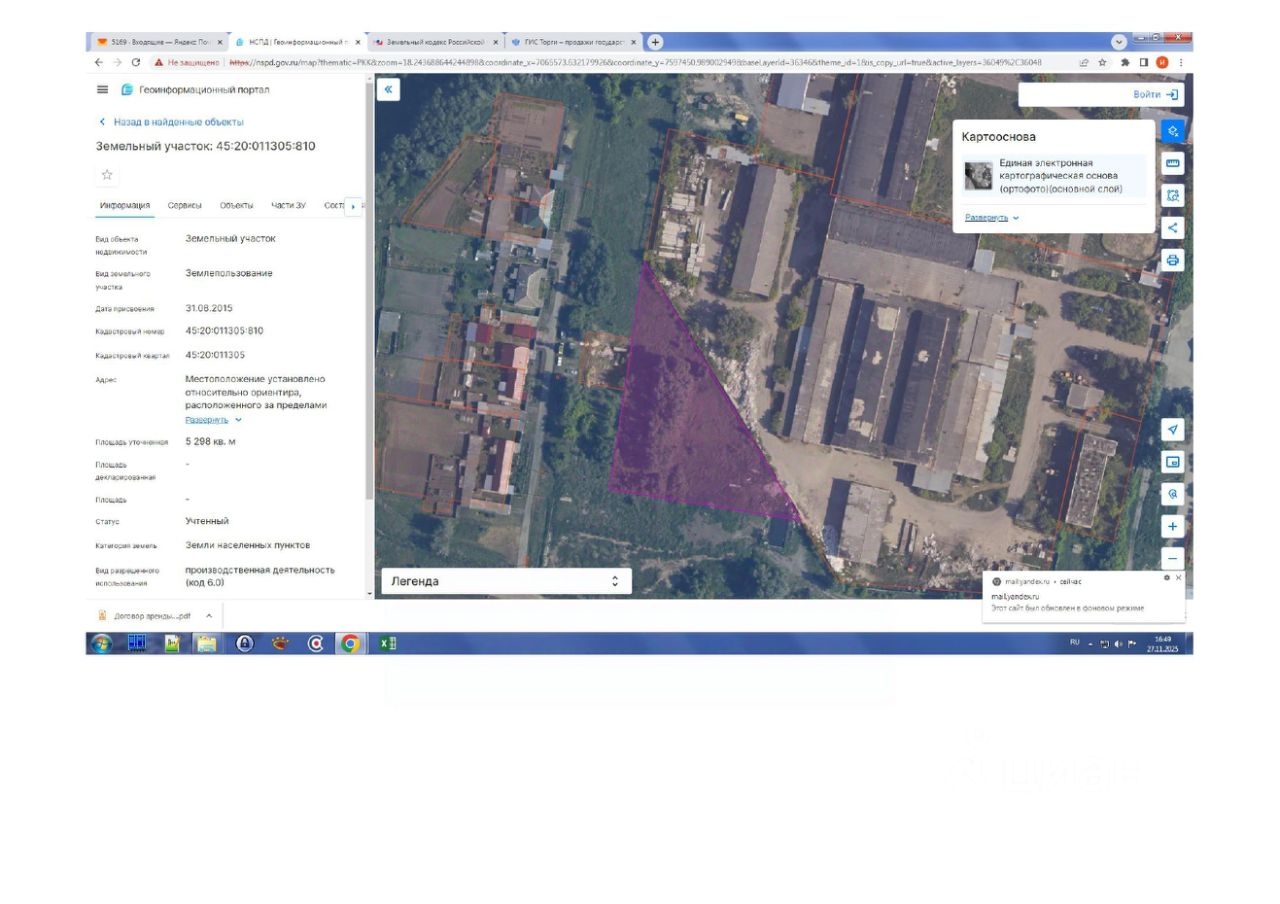Click the cadastral number 45:20:011305:810 value
This screenshot has width=1280, height=904.
point(224,331)
